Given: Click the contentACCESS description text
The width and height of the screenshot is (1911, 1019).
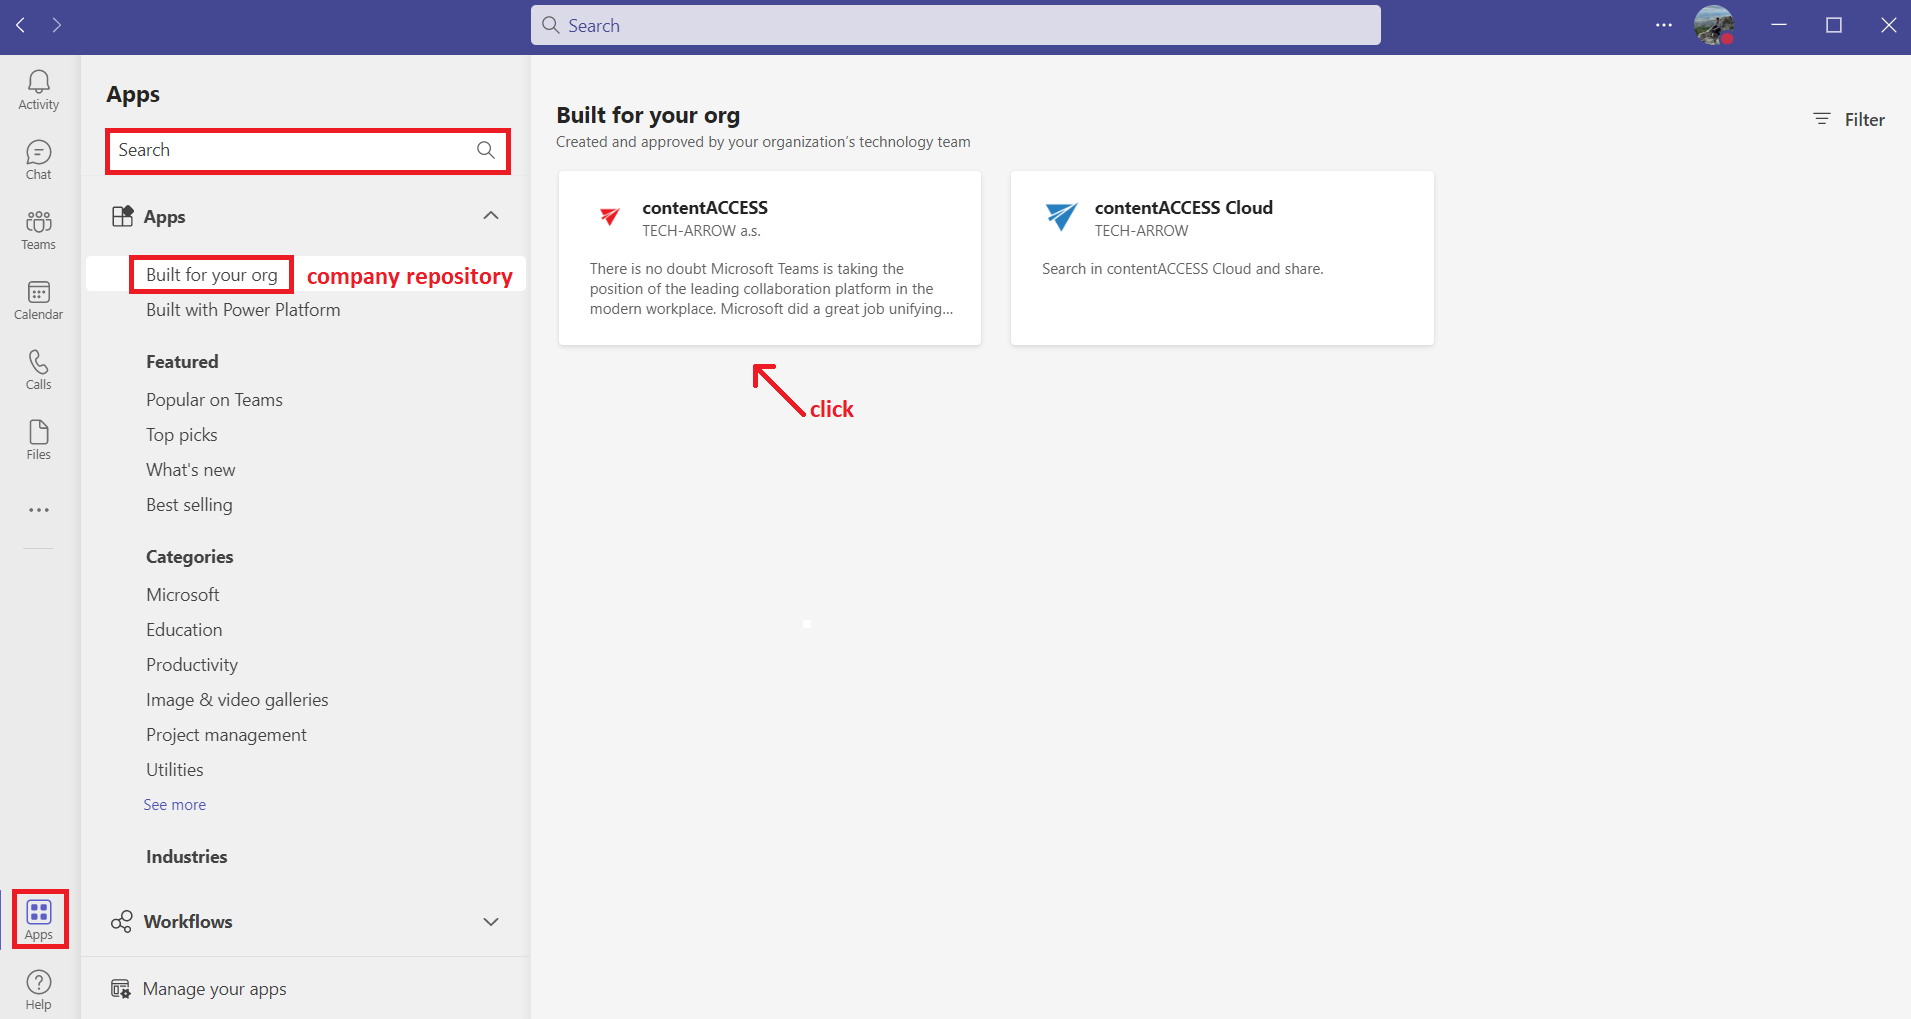Looking at the screenshot, I should pos(771,289).
